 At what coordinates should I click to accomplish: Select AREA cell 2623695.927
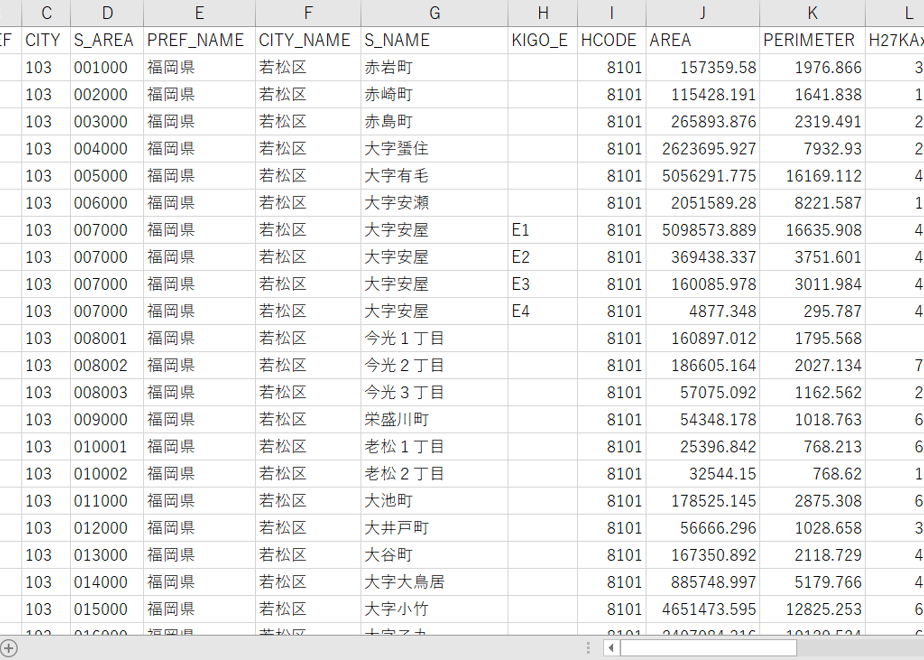(702, 148)
